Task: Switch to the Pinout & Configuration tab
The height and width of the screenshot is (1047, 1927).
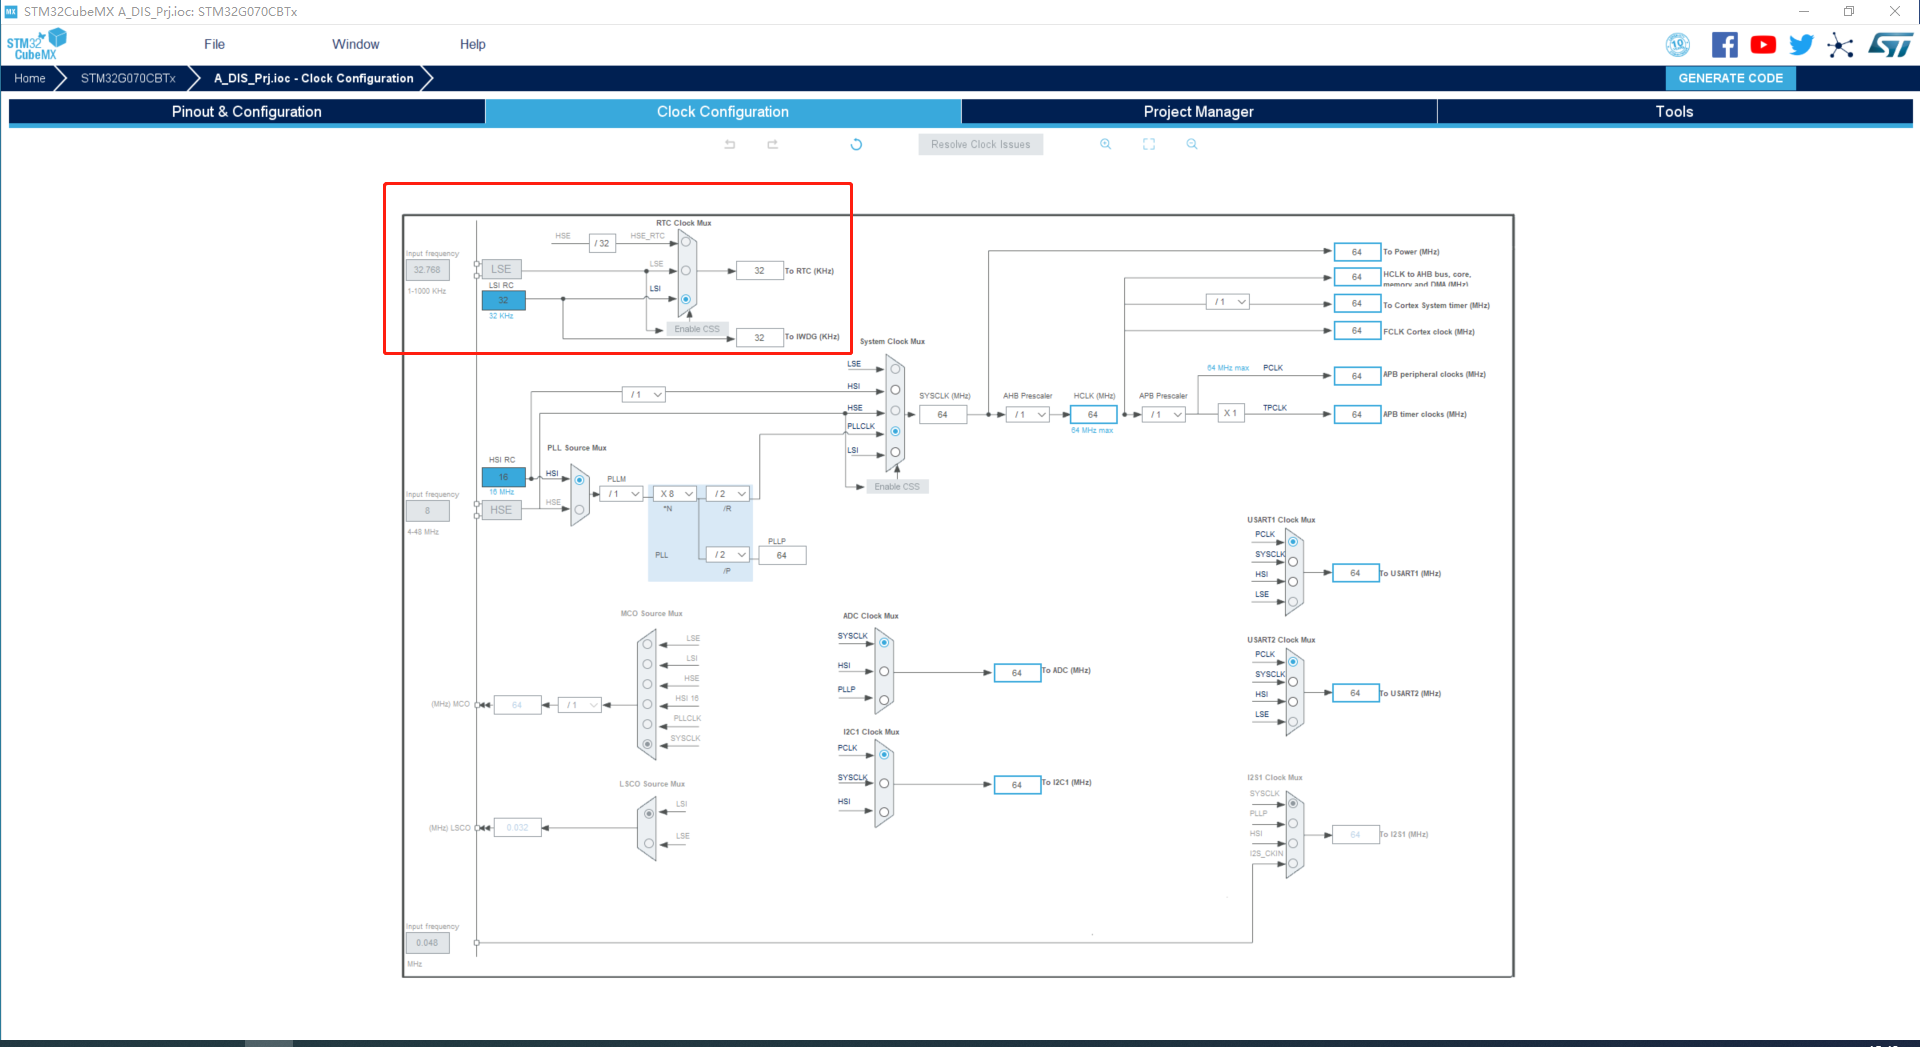Action: tap(247, 112)
